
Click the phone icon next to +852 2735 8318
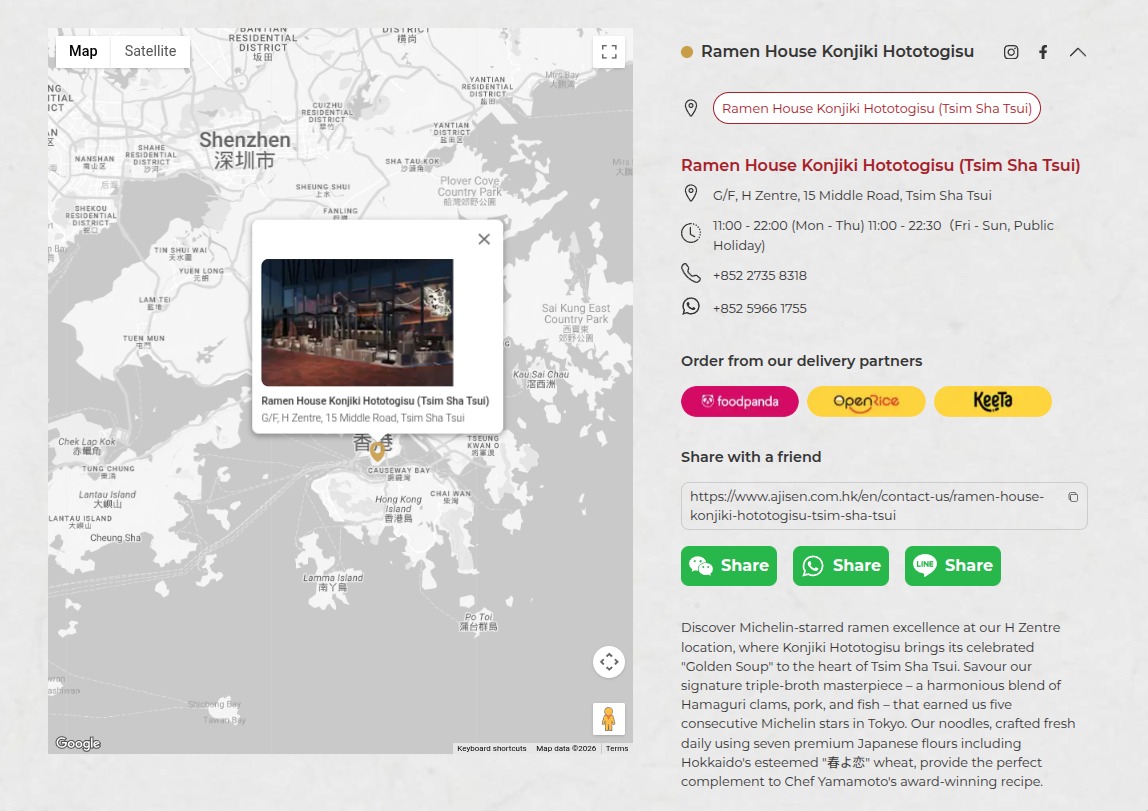click(x=691, y=274)
